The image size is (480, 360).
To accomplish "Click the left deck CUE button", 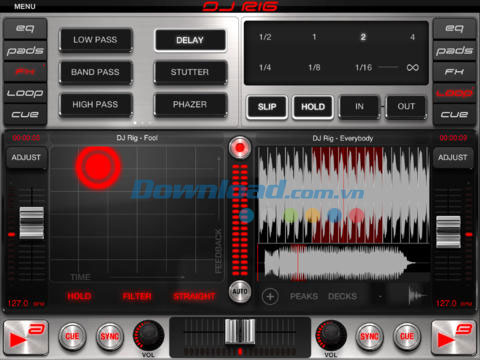I will 72,336.
